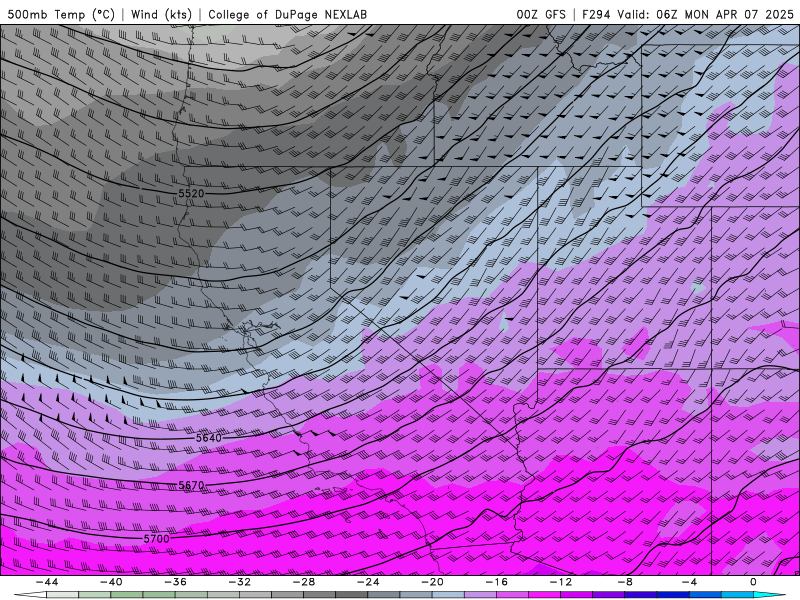Click the -12 colorbar tick label
This screenshot has width=800, height=600.
561,582
